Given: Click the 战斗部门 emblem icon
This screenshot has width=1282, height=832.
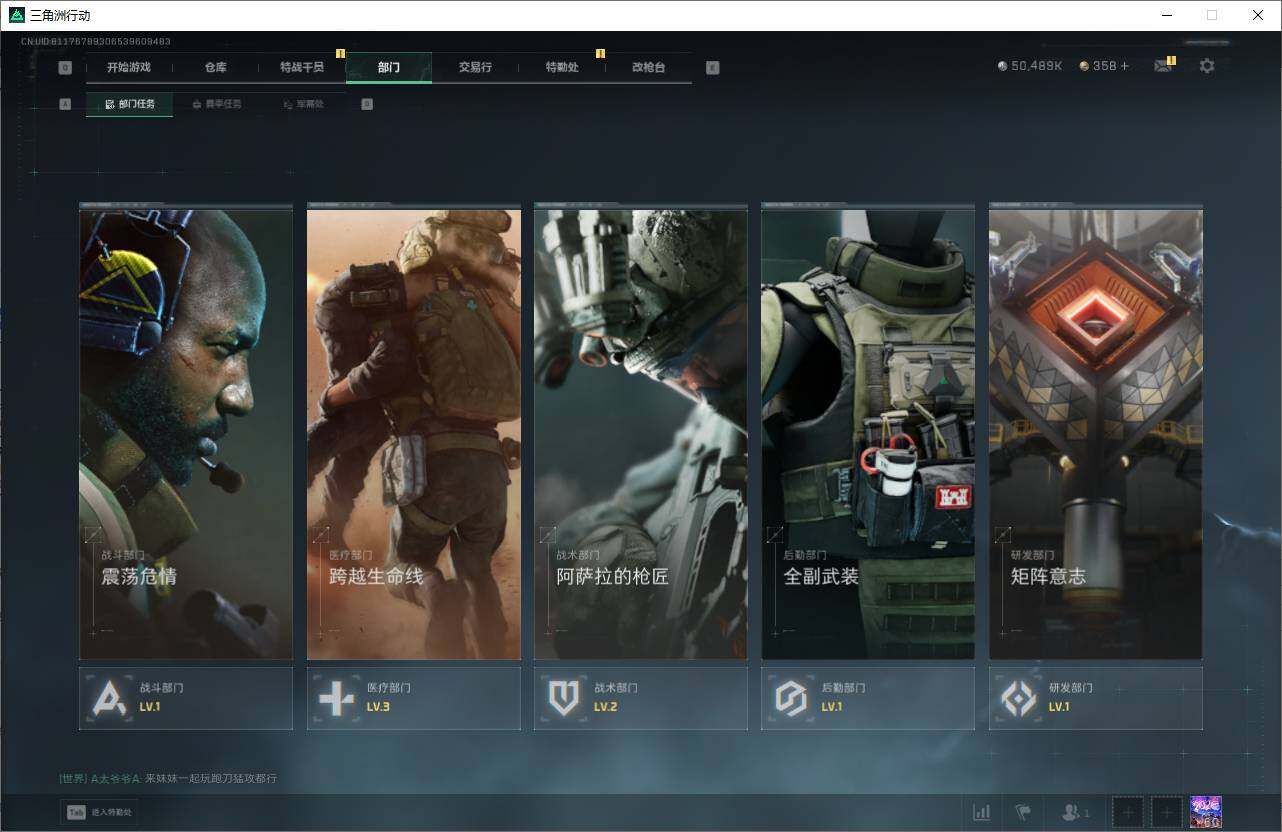Looking at the screenshot, I should (109, 698).
